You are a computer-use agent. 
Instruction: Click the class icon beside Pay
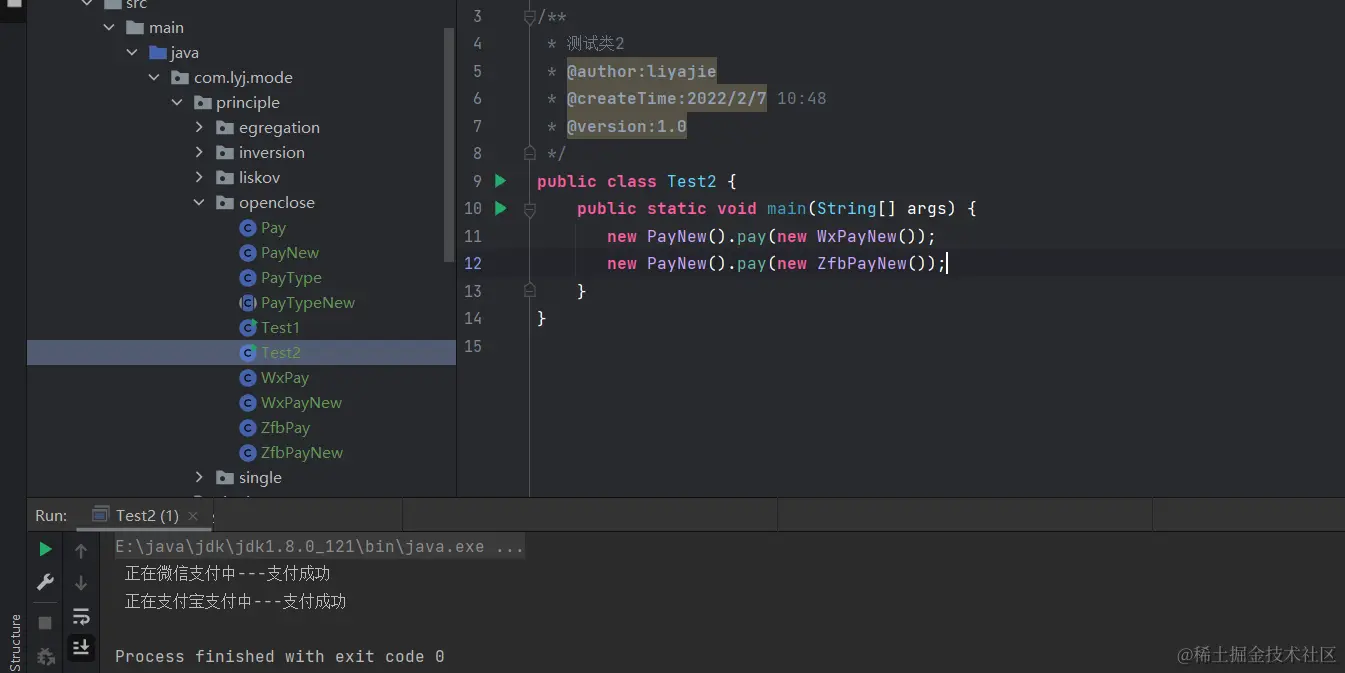248,228
